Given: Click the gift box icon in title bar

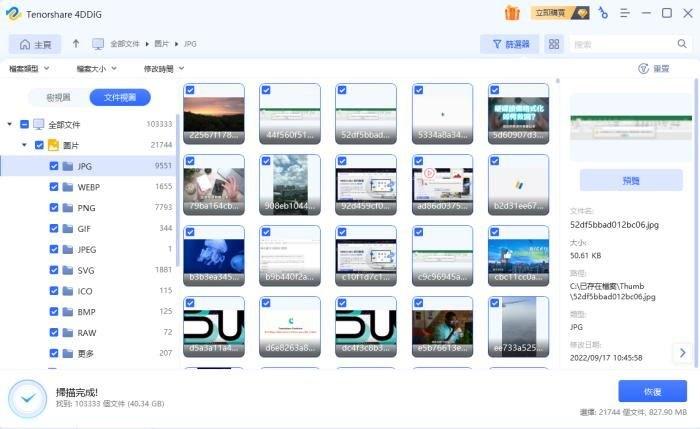Looking at the screenshot, I should [x=512, y=13].
